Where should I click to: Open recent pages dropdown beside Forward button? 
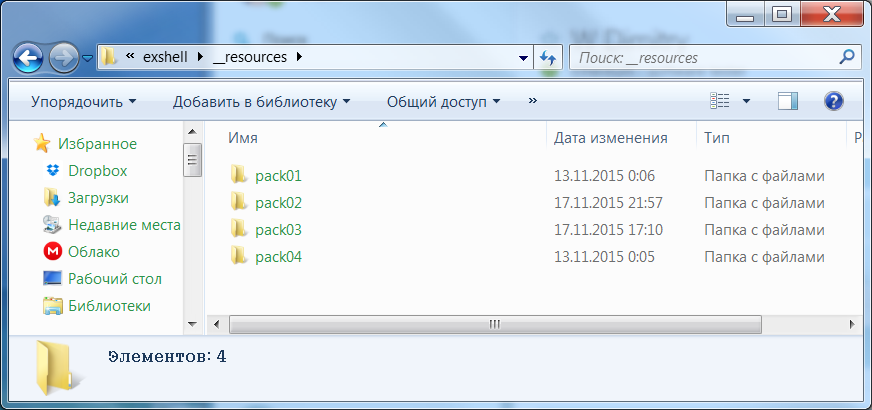point(87,58)
